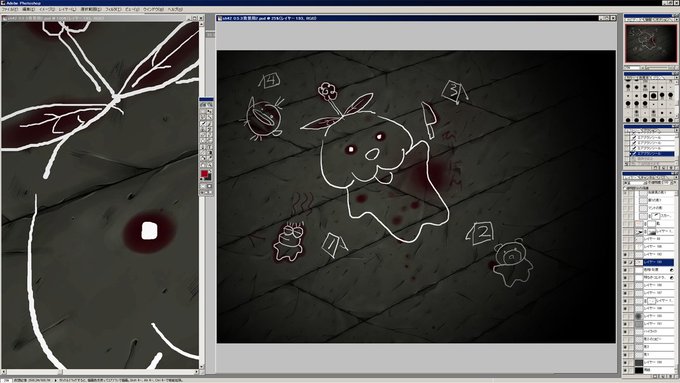
Task: Select the Pen tool
Action: (x=203, y=147)
